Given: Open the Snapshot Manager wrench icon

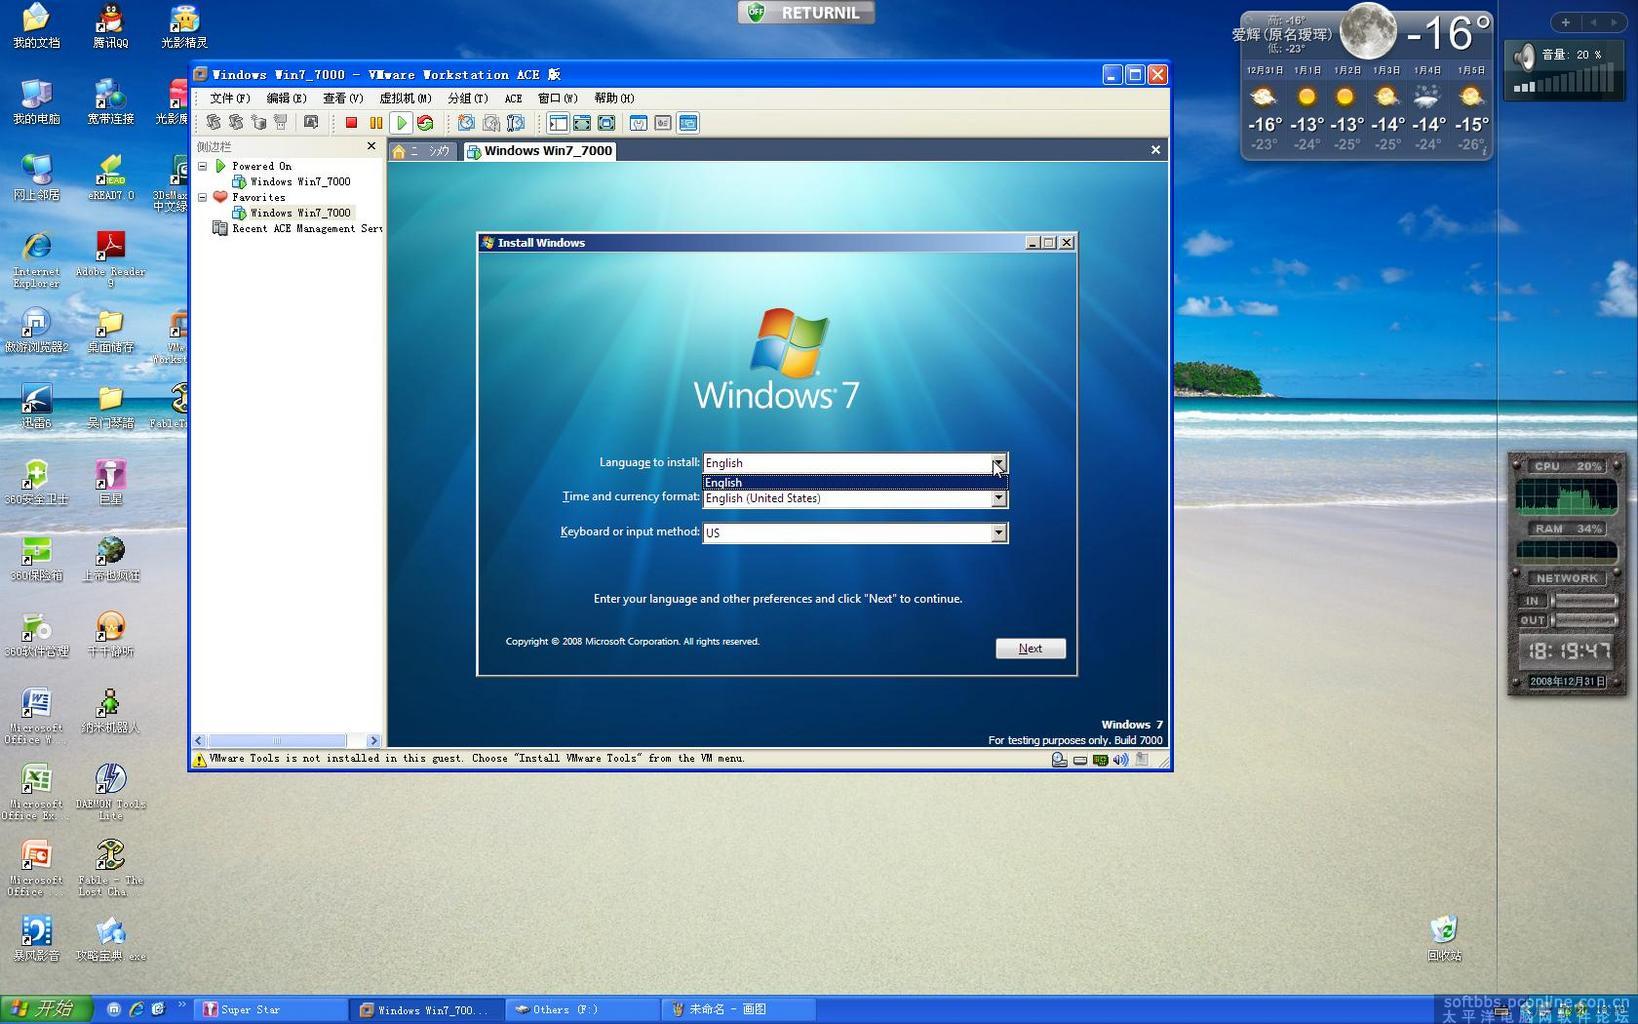Looking at the screenshot, I should (516, 123).
